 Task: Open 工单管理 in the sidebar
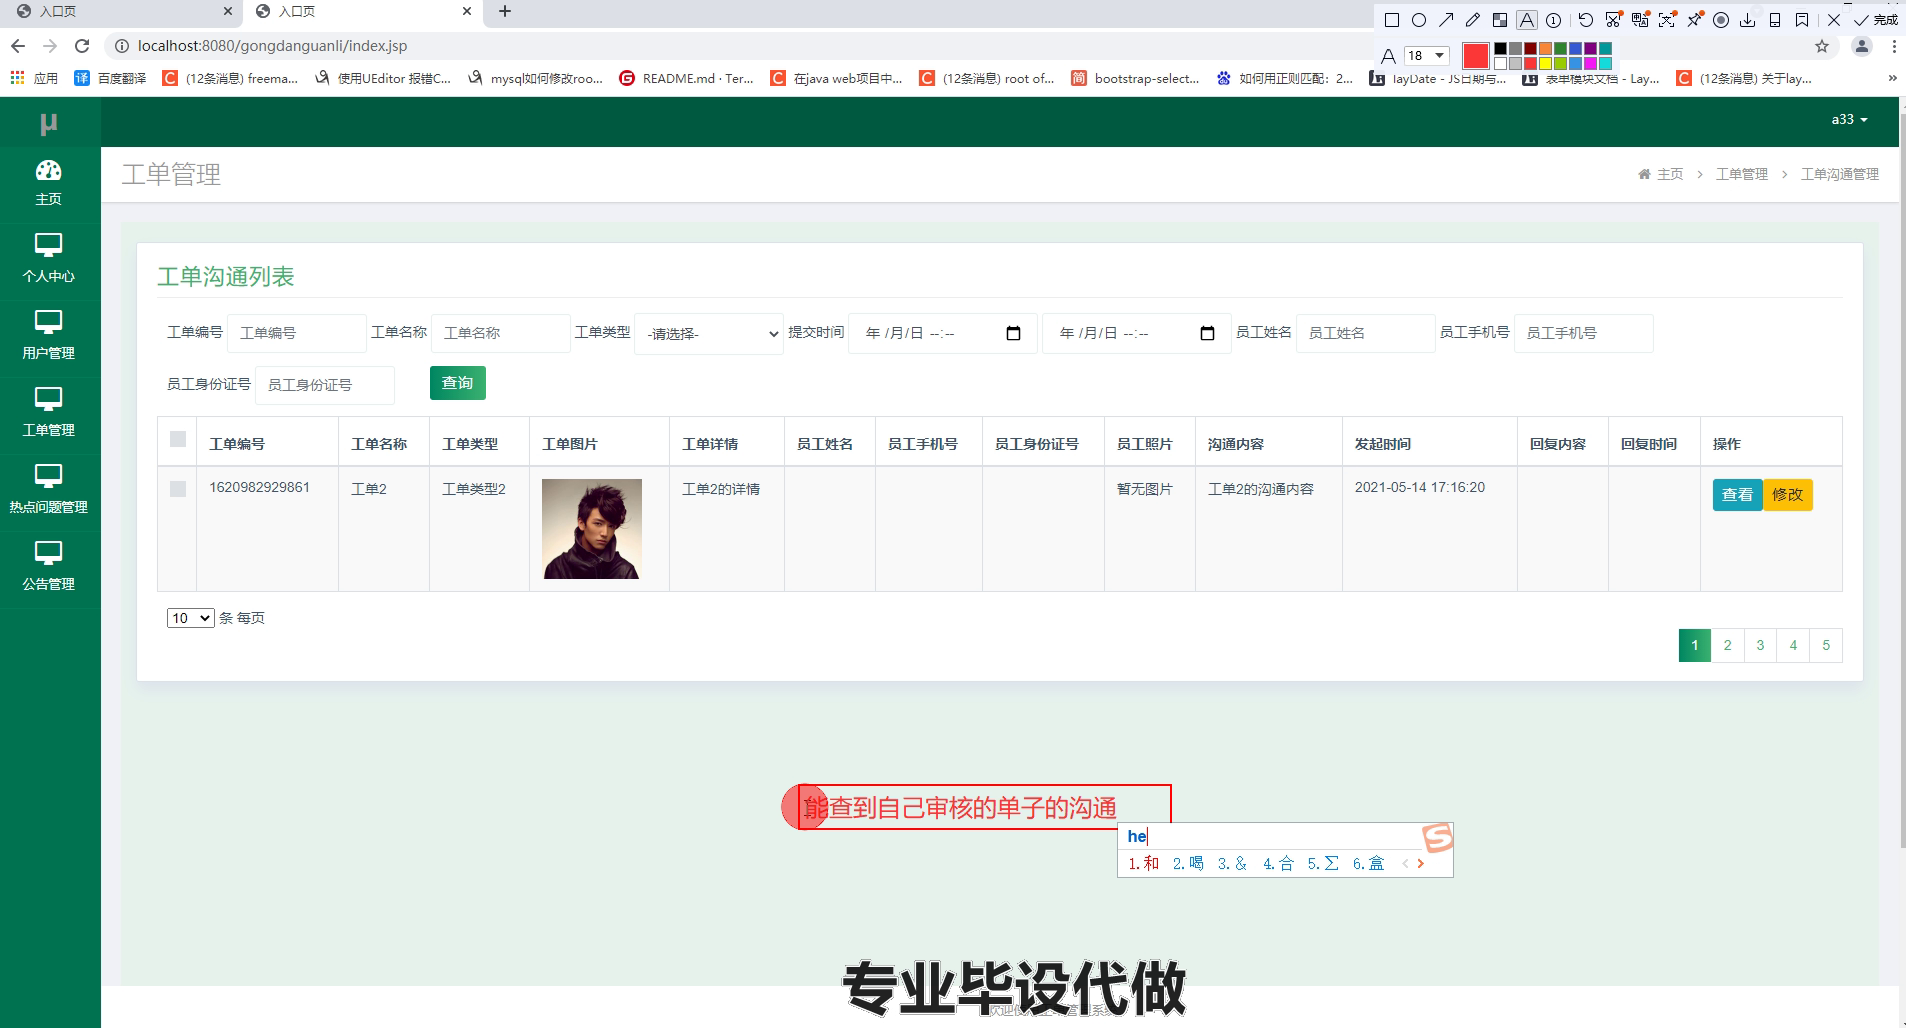tap(49, 413)
